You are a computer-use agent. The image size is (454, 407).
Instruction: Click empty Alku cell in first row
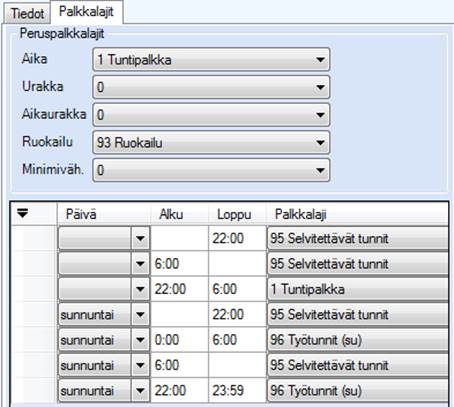click(x=180, y=238)
